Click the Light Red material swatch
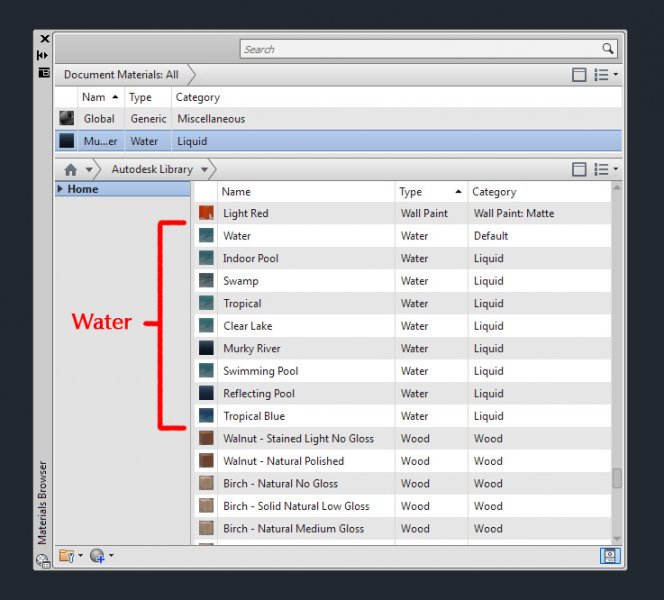This screenshot has height=600, width=664. coord(206,213)
